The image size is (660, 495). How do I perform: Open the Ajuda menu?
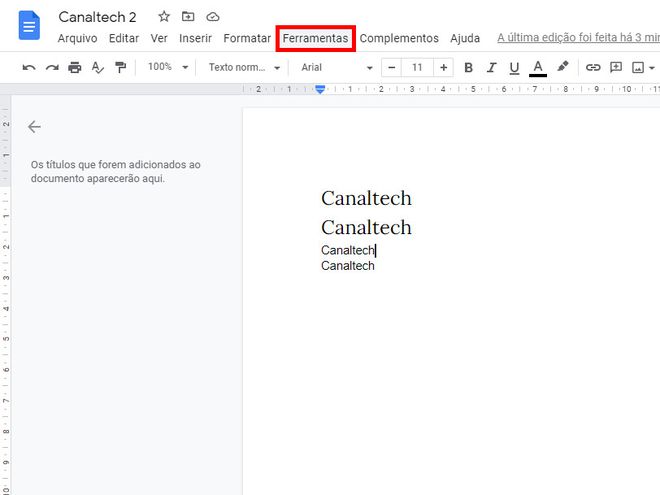pyautogui.click(x=465, y=38)
